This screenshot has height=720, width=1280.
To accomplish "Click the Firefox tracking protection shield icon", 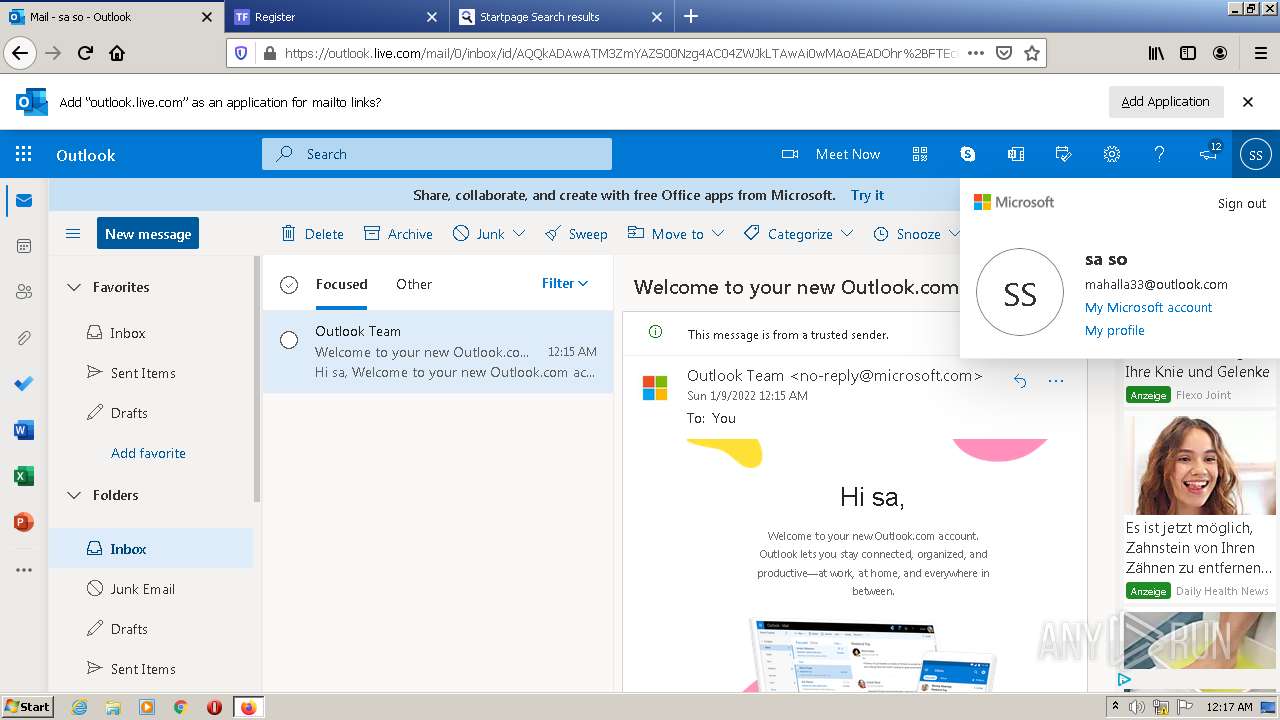I will (241, 53).
